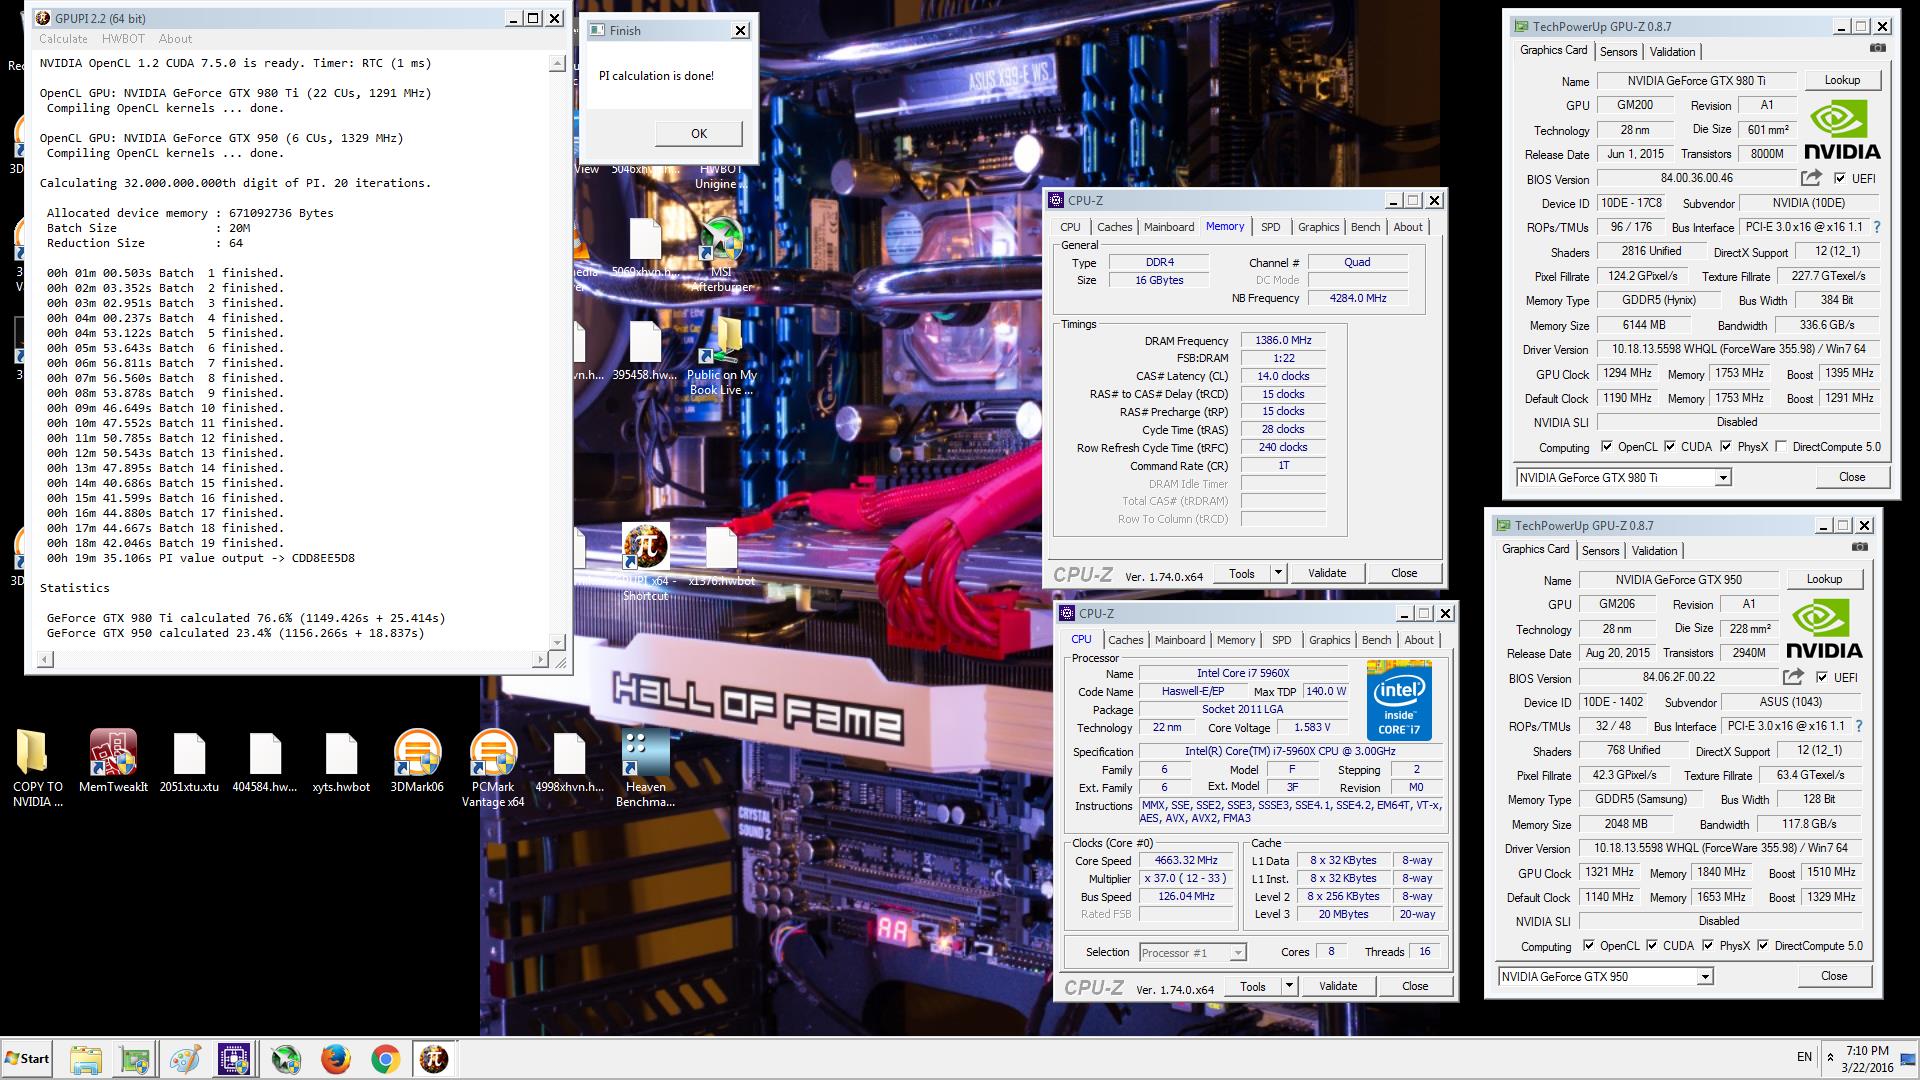The height and width of the screenshot is (1080, 1920).
Task: Show hidden system tray icons
Action: (1830, 1057)
